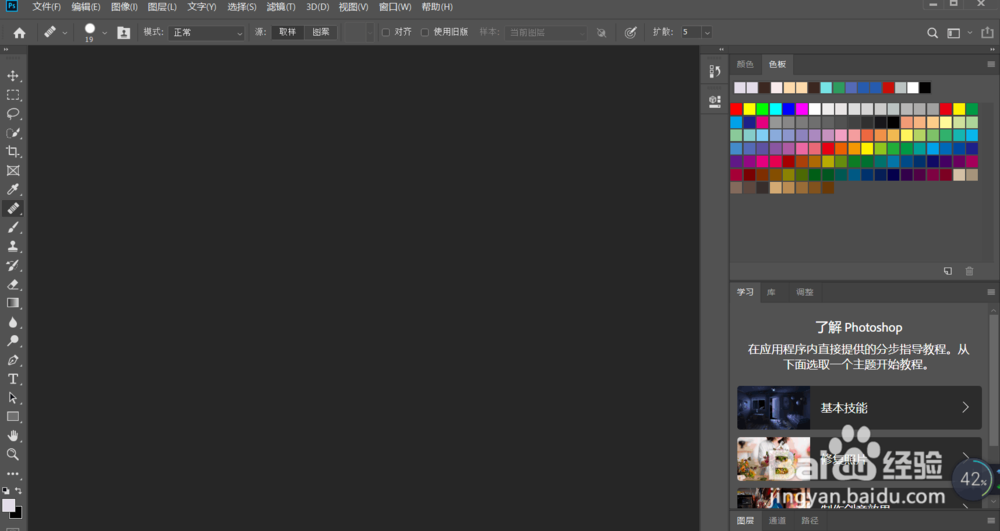Open the 扩散 value dropdown
1000x531 pixels.
coord(707,33)
